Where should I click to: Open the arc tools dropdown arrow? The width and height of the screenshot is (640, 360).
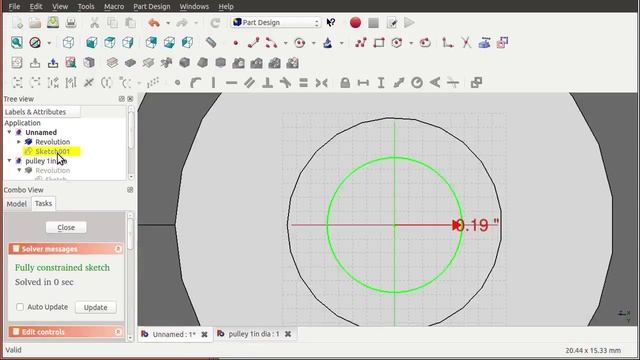point(285,43)
